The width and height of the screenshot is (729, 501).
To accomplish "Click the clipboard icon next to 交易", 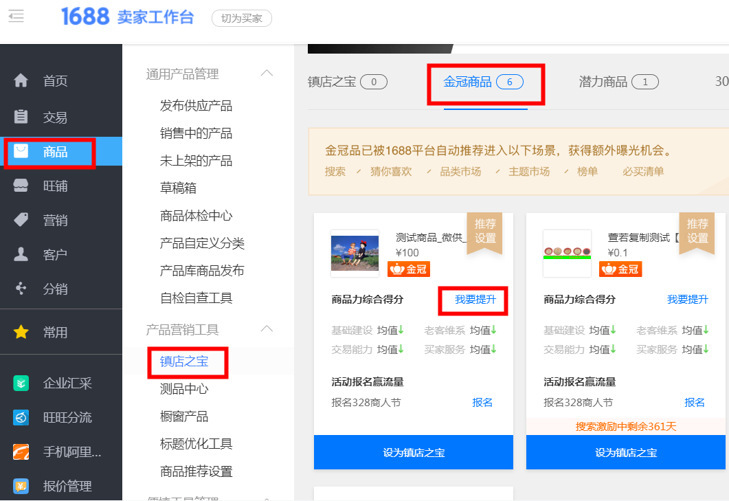I will (21, 116).
